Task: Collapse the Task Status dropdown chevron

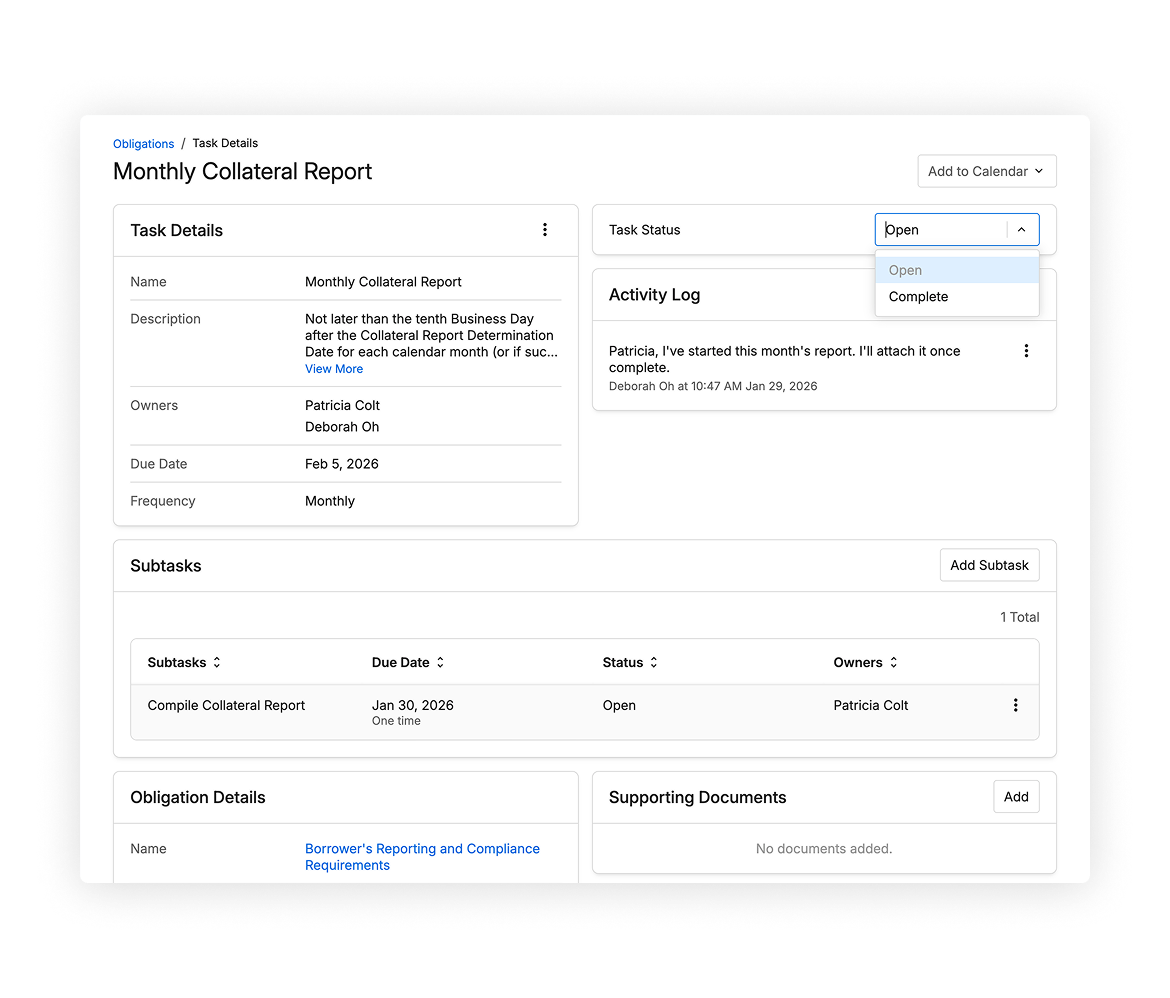Action: [1021, 230]
